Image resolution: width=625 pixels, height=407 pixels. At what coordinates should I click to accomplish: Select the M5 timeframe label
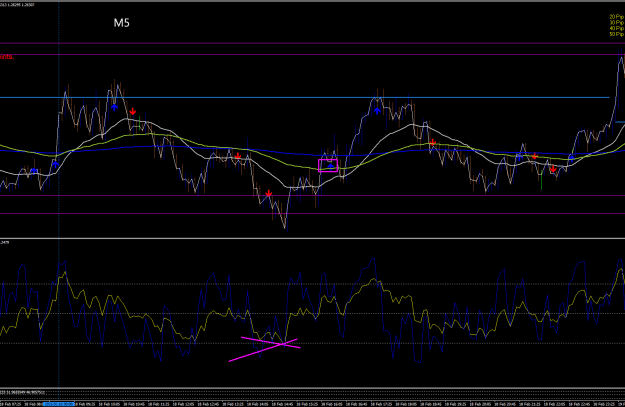pos(122,23)
